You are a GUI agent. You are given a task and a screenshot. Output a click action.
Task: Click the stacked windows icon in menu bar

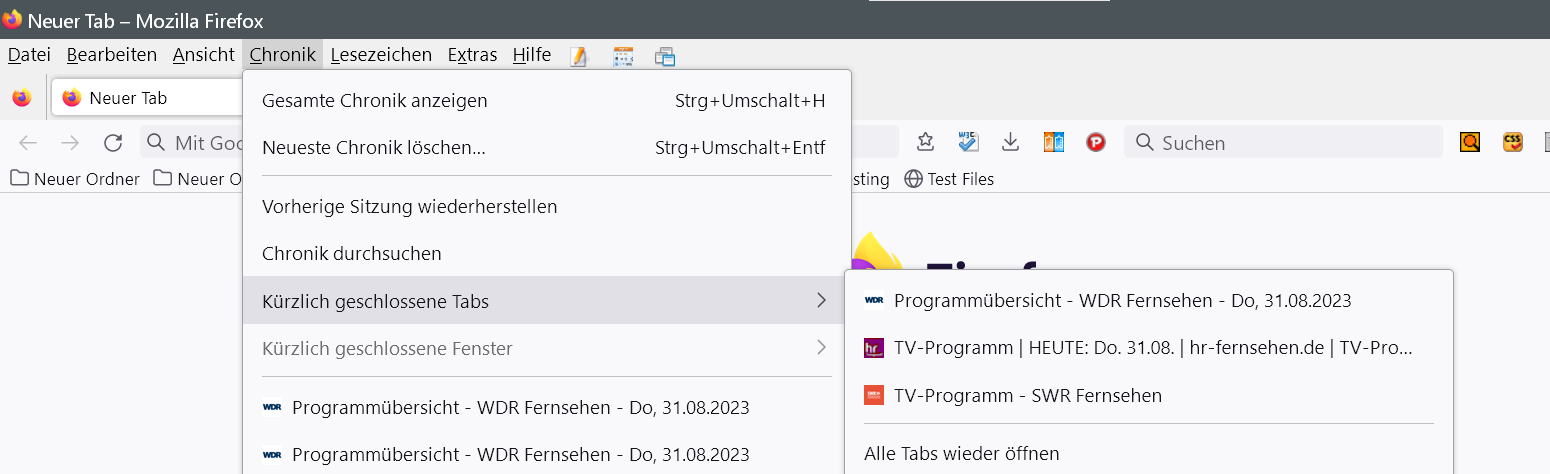665,56
